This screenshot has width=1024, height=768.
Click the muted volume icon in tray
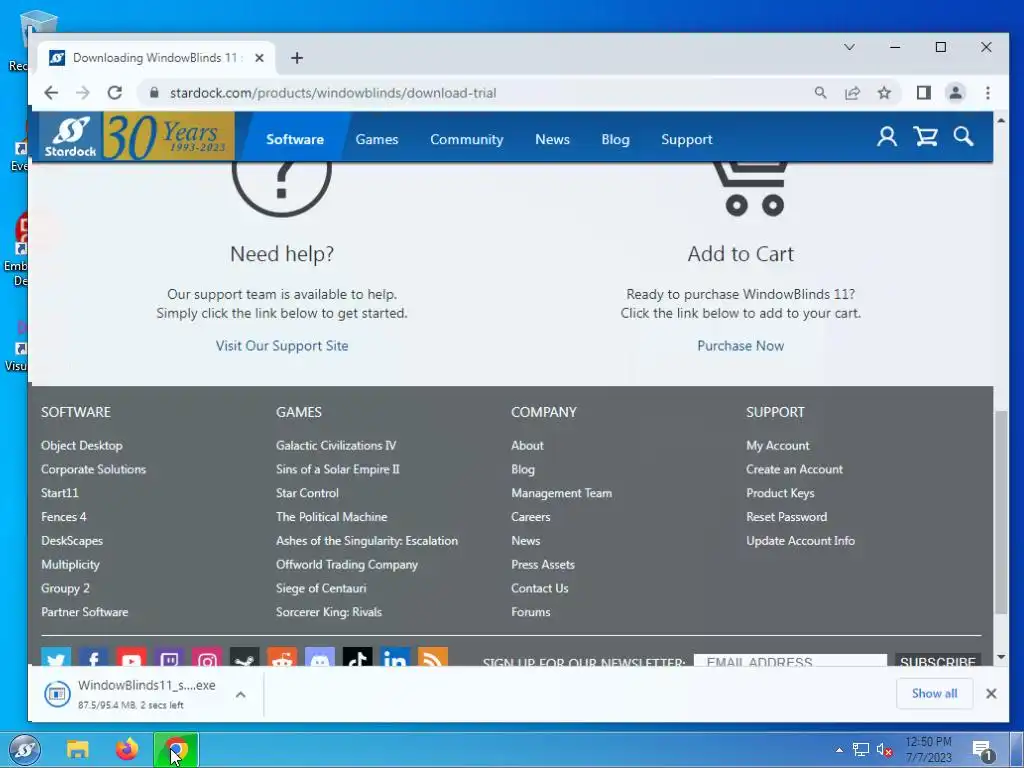pos(884,750)
